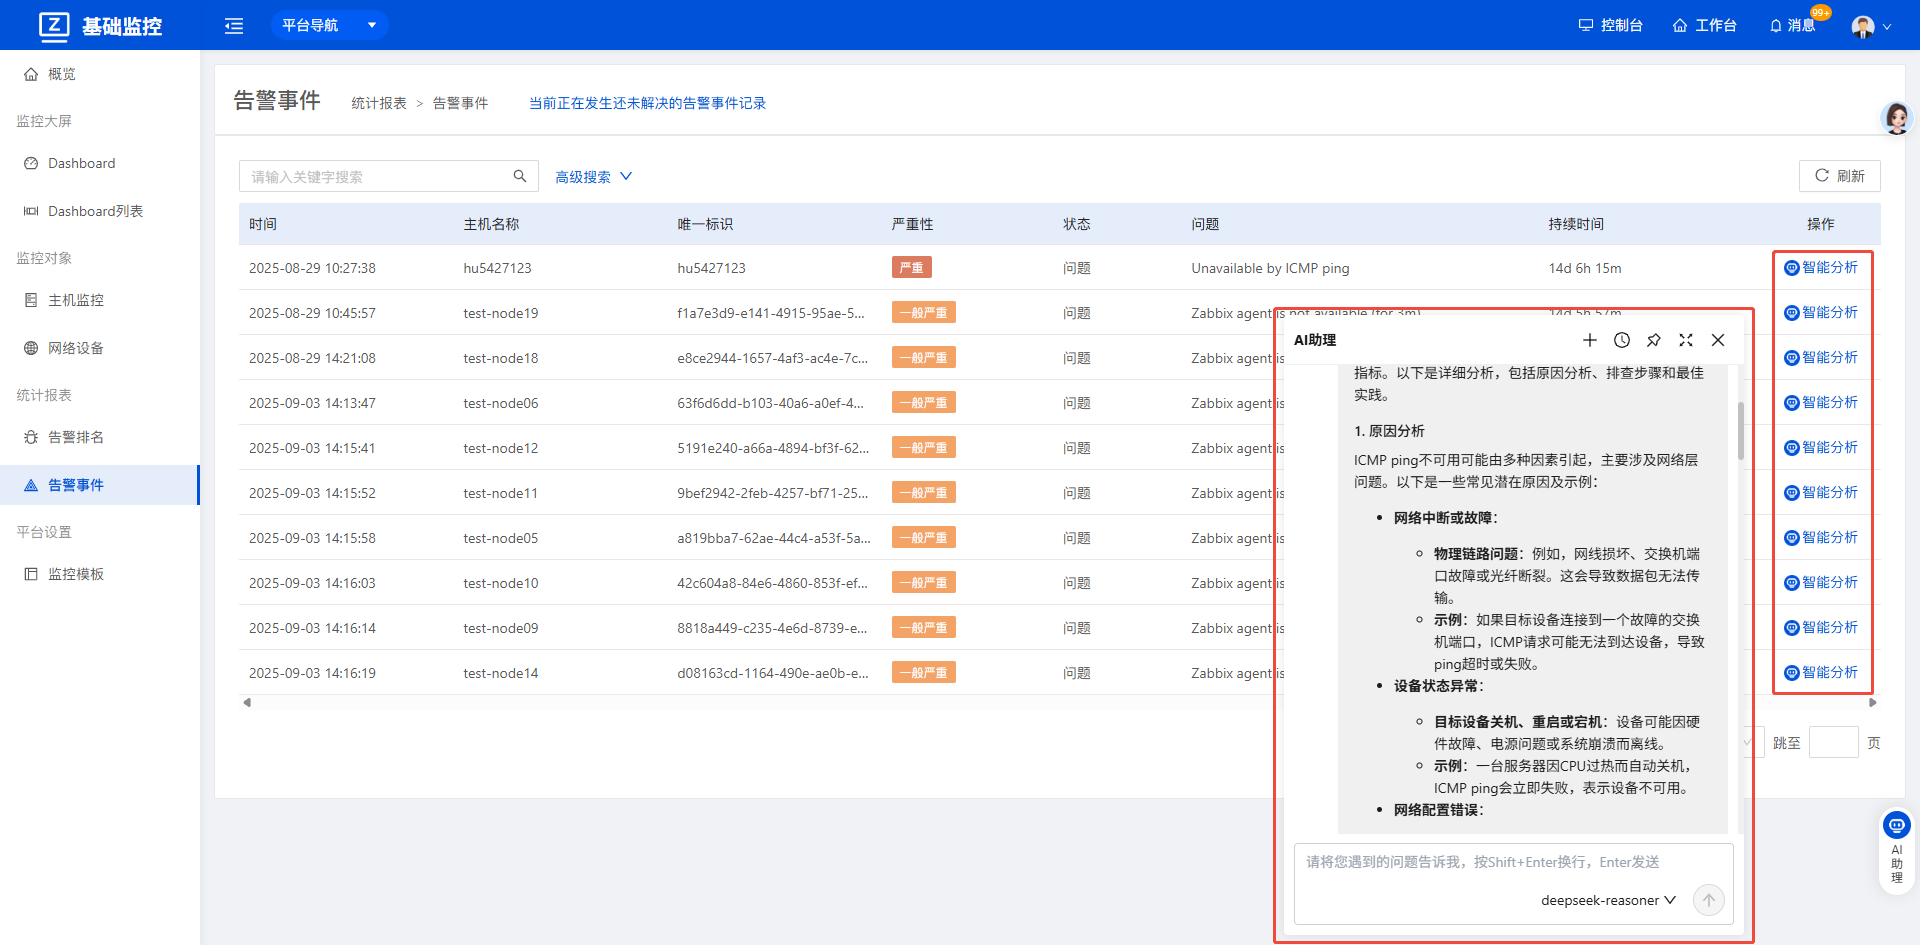1920x945 pixels.
Task: Expand AI助理 panel to fullscreen
Action: [1685, 340]
